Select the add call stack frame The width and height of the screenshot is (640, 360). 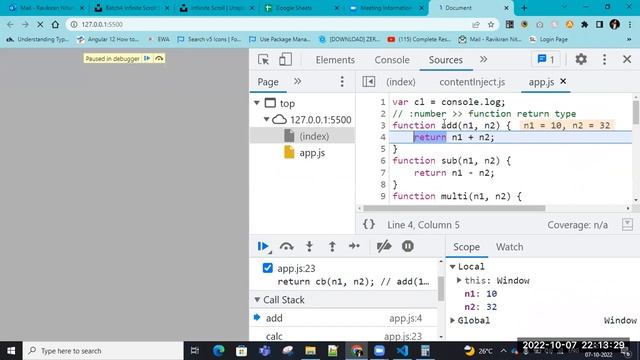pyautogui.click(x=344, y=318)
